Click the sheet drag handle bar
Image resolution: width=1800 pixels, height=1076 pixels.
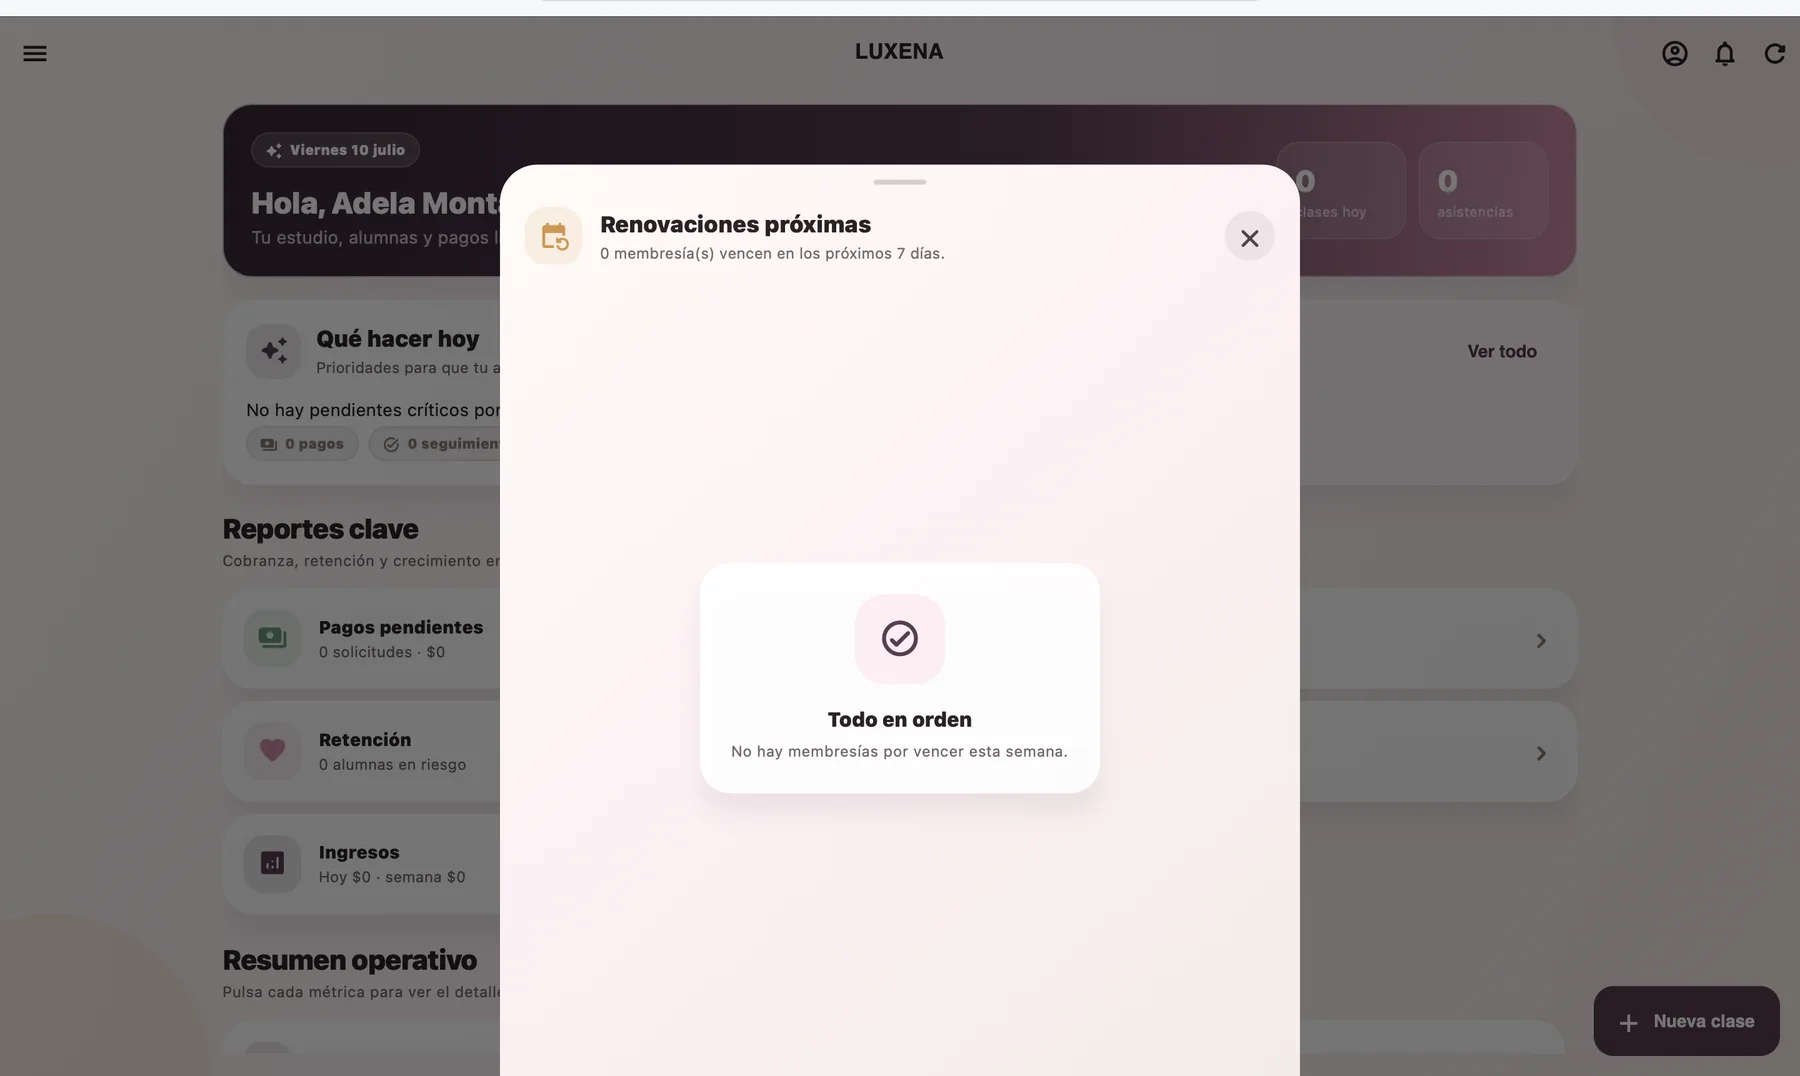click(x=900, y=182)
